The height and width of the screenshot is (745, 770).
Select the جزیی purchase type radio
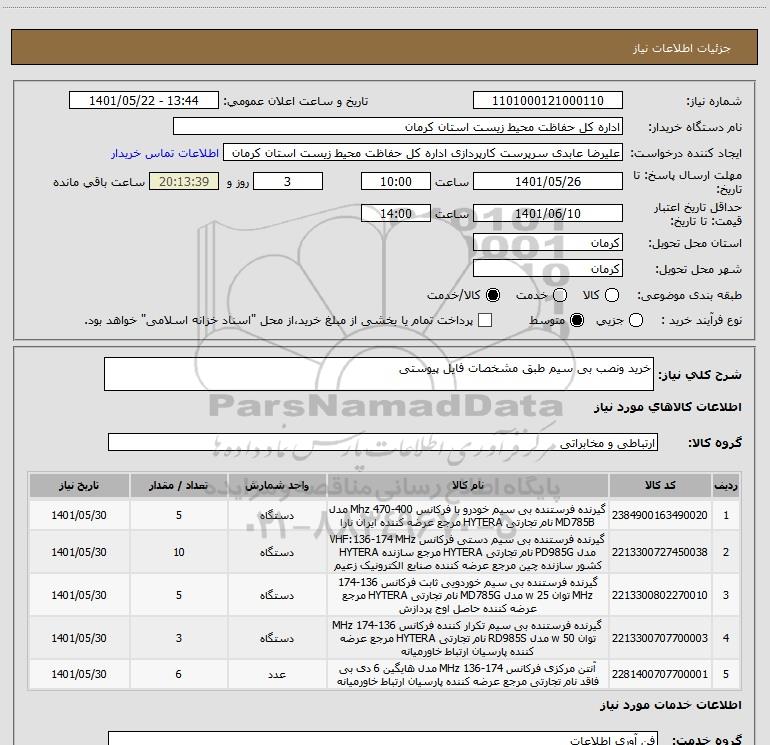click(635, 320)
